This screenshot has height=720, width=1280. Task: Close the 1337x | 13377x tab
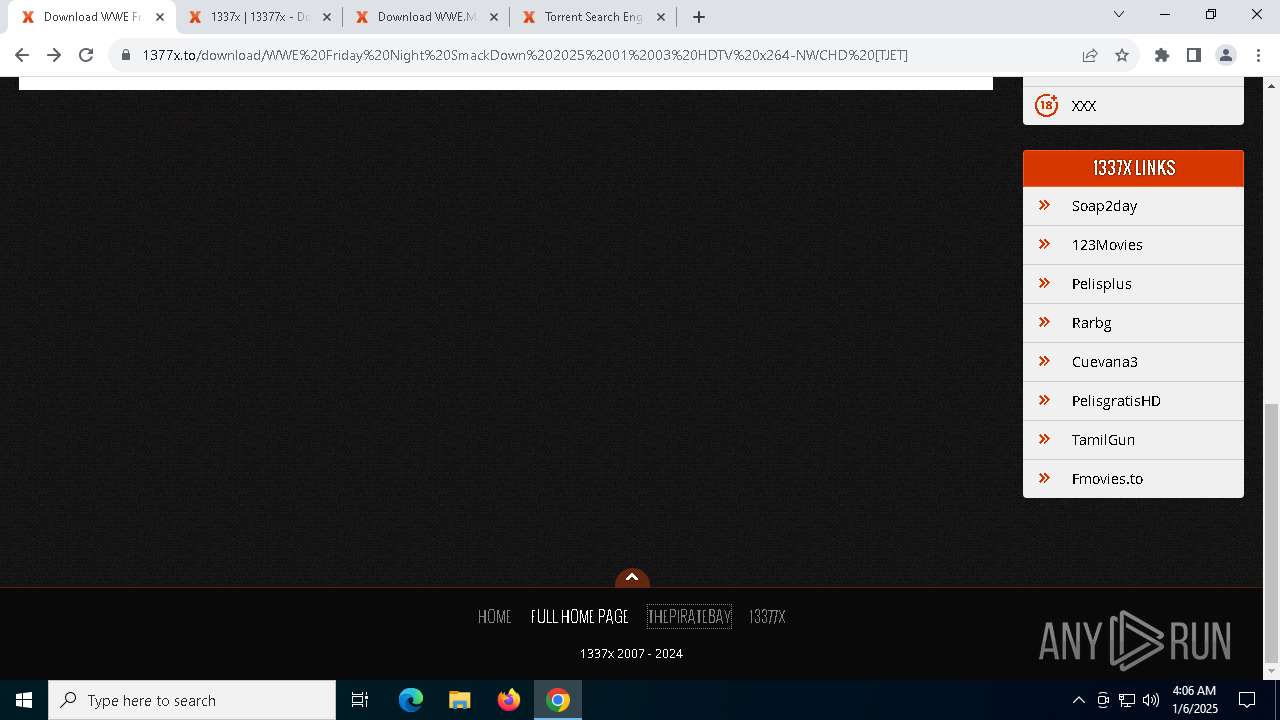(327, 17)
